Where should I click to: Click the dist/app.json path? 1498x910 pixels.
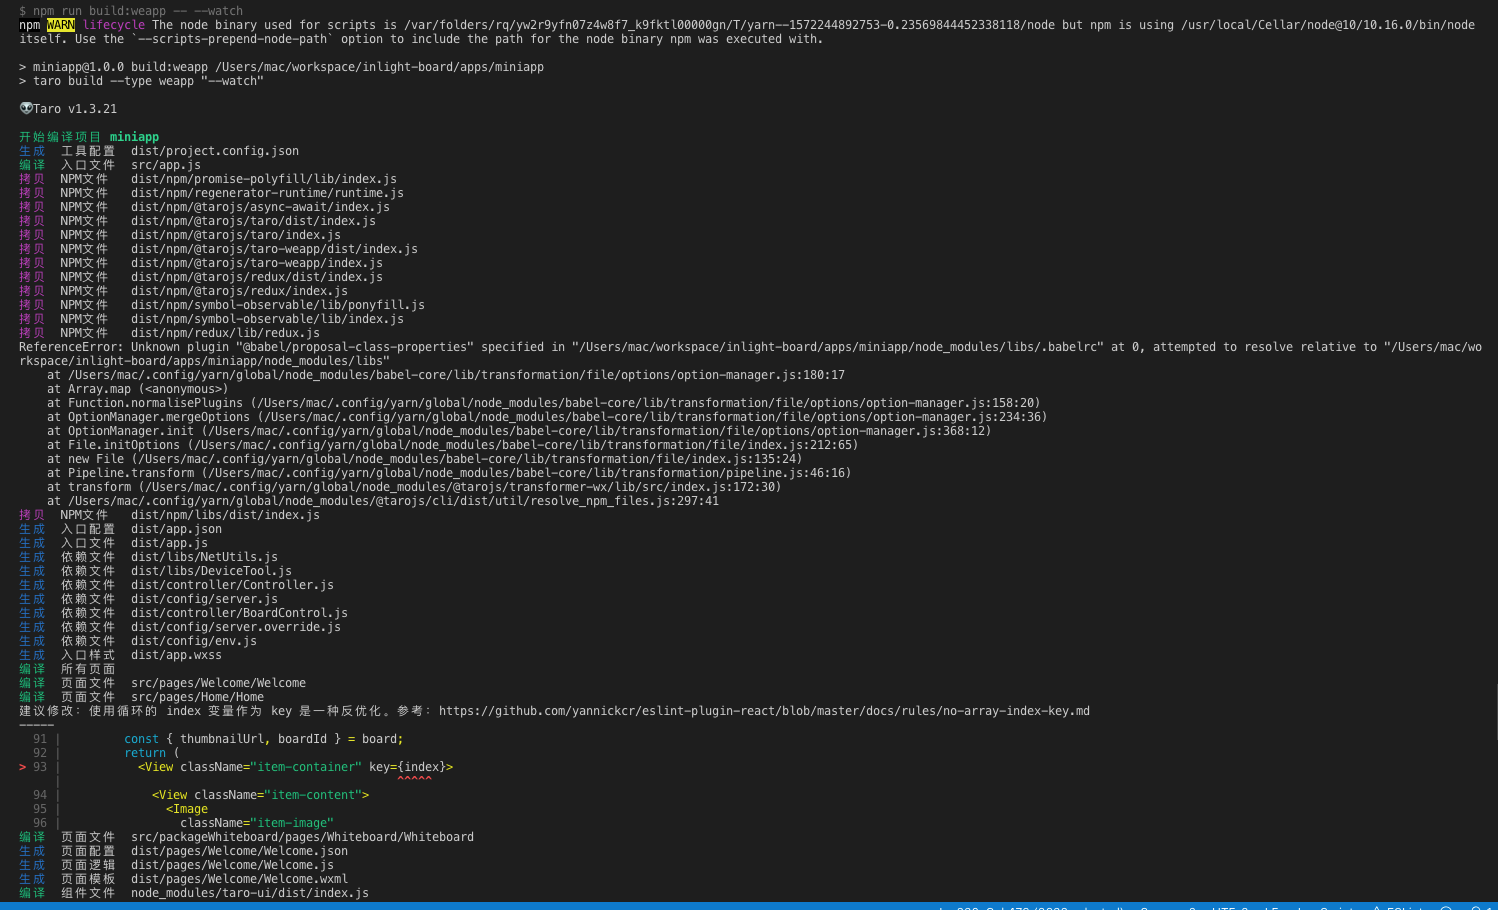point(176,529)
